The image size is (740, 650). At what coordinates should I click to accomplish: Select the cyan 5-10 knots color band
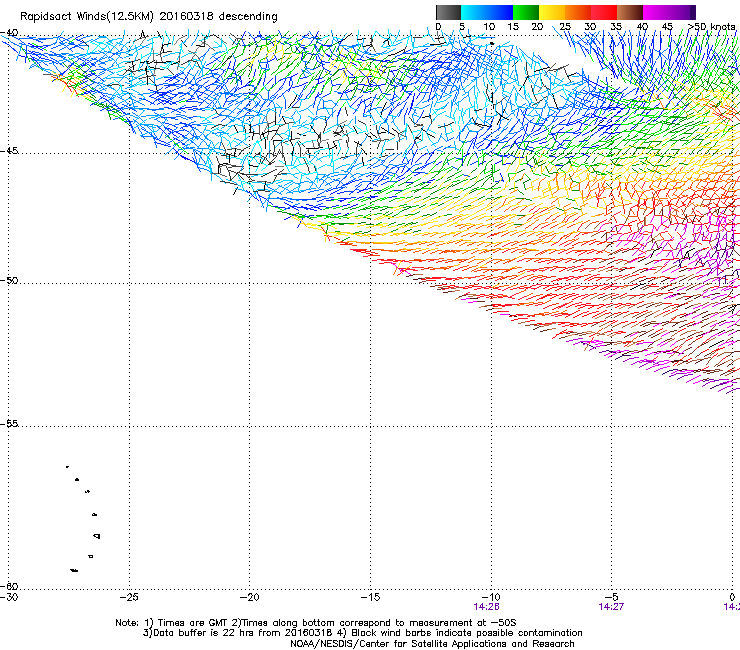pos(474,12)
